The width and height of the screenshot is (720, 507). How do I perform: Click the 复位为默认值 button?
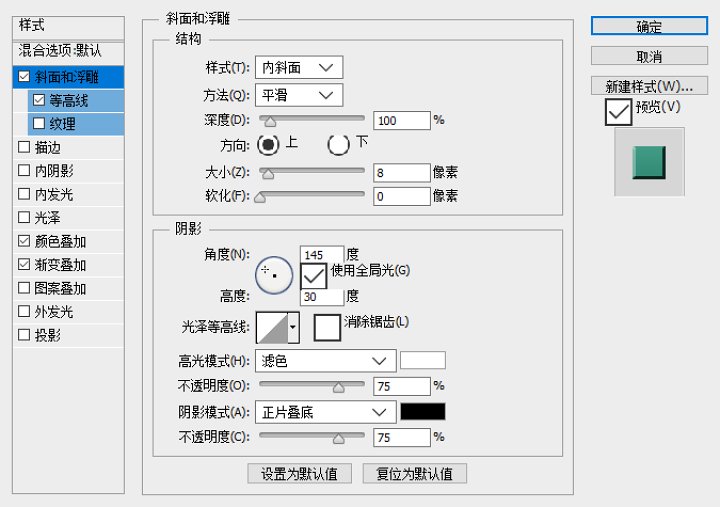[x=415, y=474]
